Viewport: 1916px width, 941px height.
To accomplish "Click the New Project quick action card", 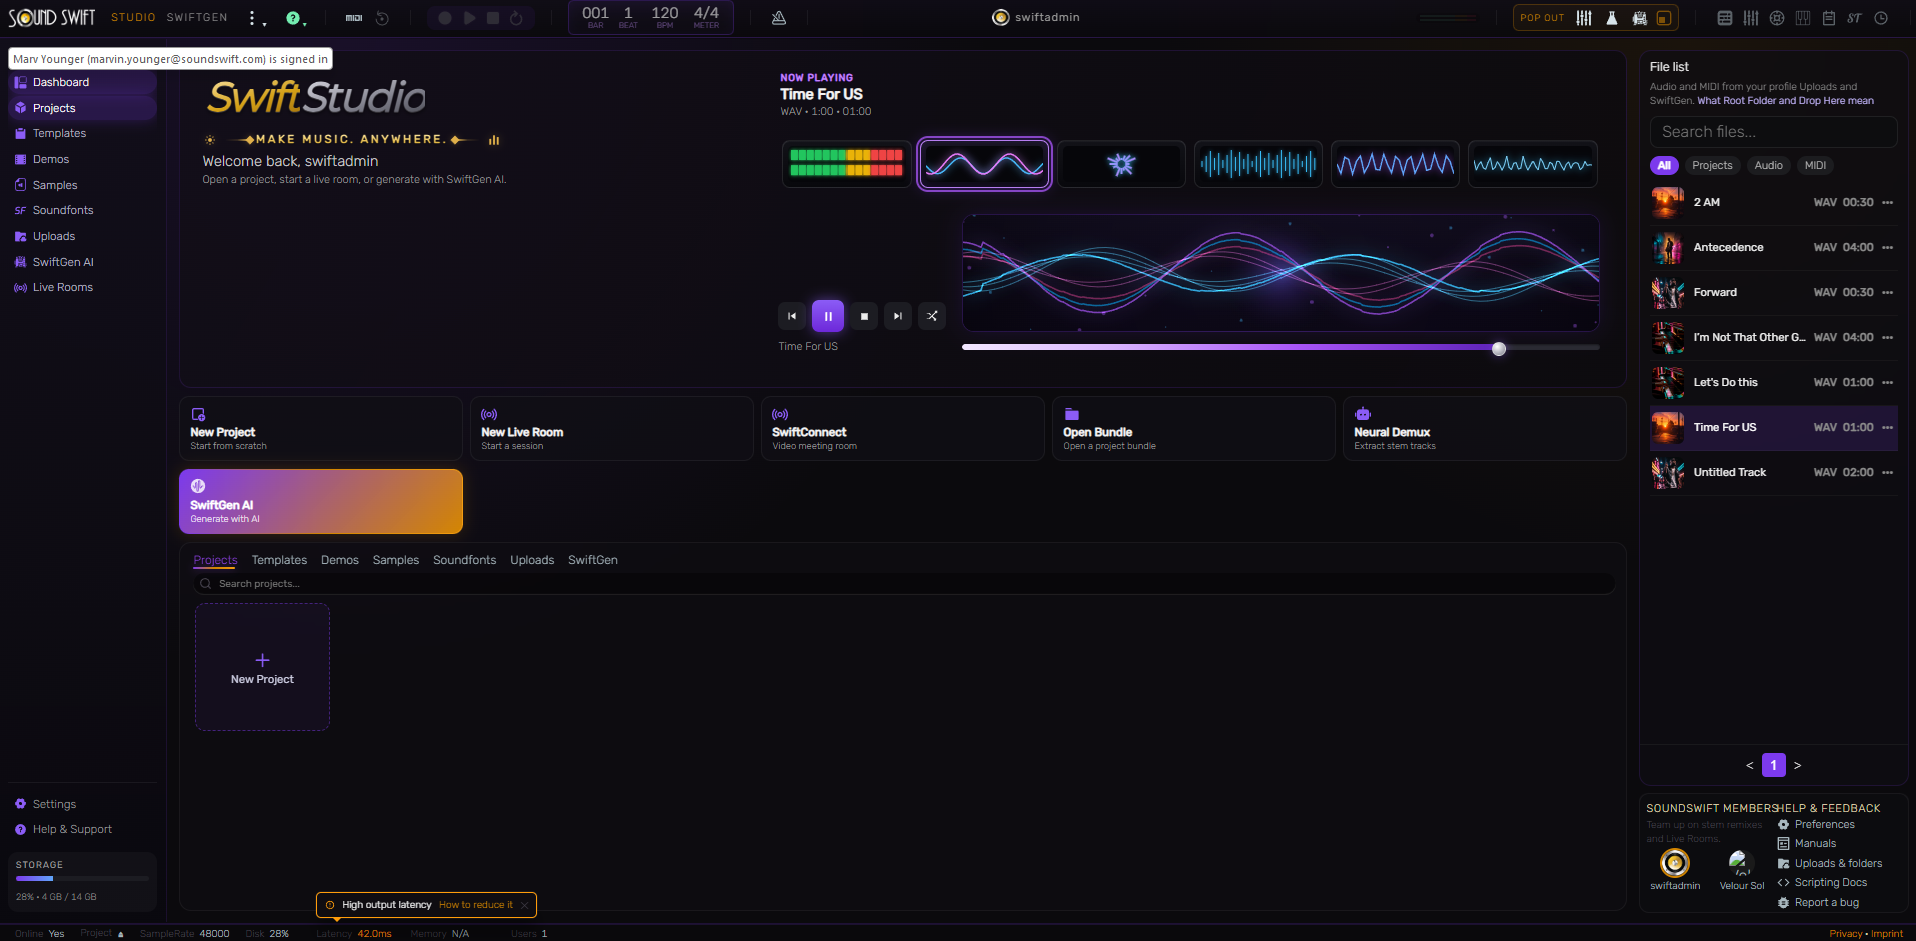I will point(321,429).
